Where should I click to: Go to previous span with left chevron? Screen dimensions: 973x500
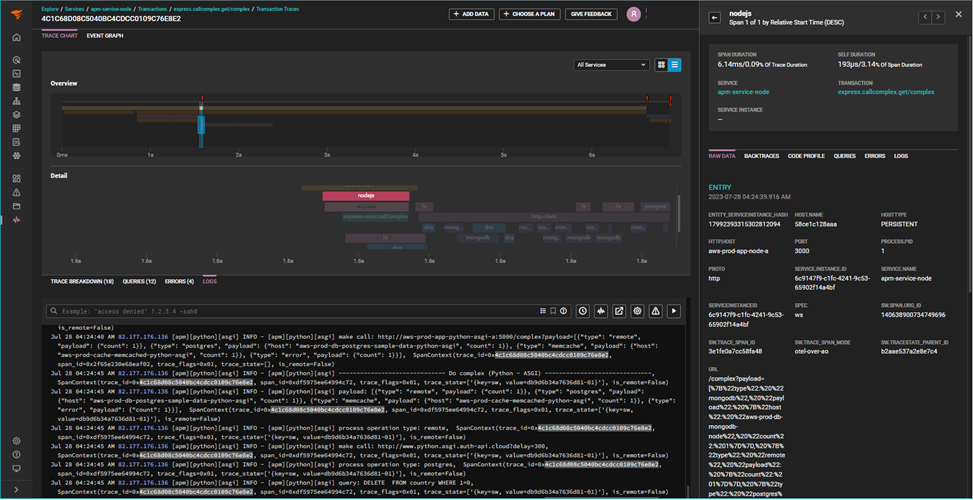[925, 17]
